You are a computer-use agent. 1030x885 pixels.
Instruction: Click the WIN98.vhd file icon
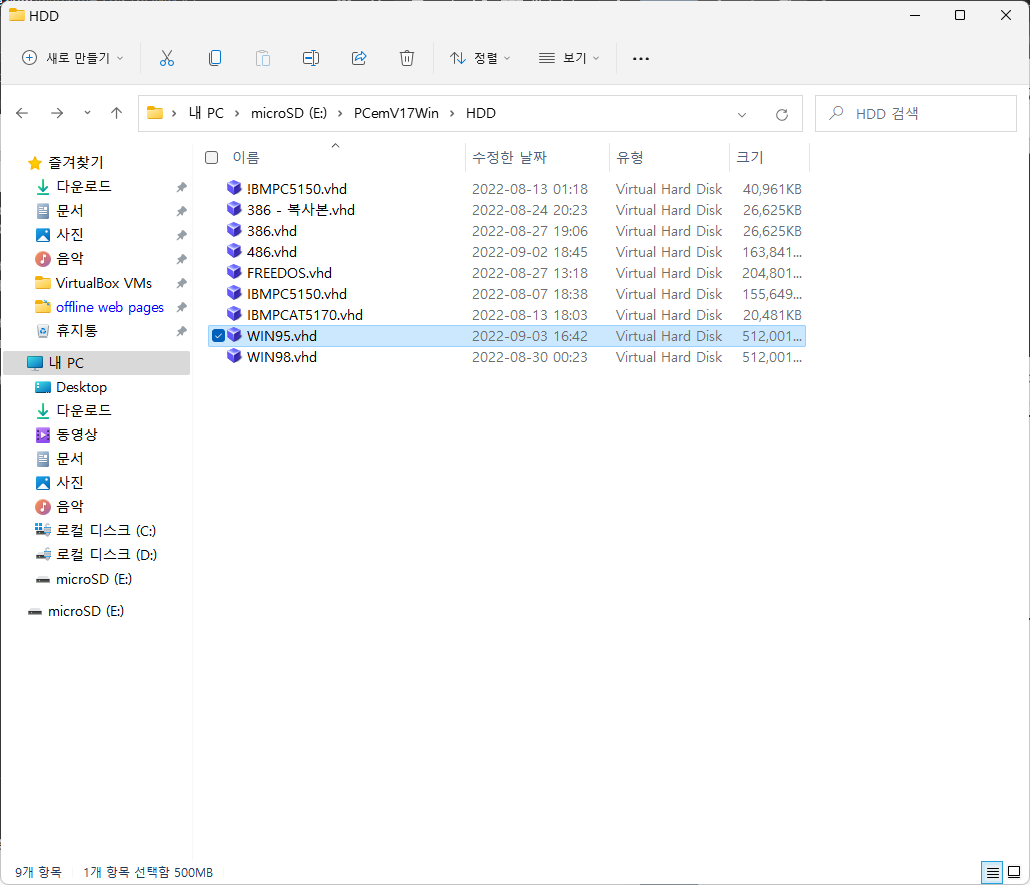pos(234,357)
